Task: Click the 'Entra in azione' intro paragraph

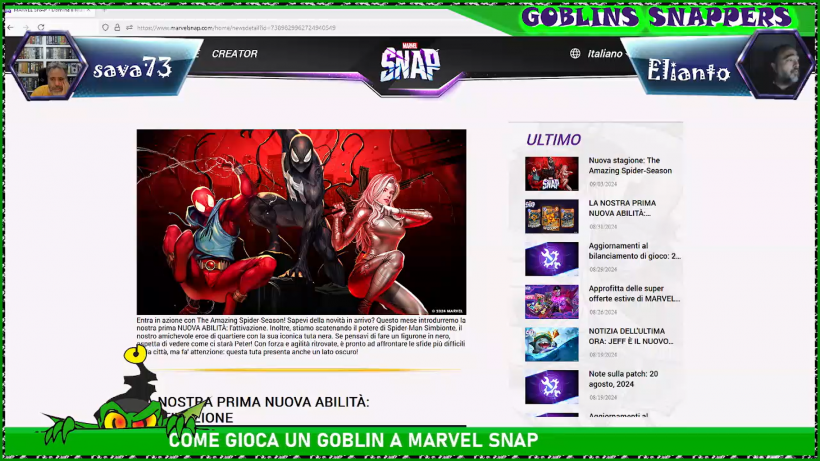Action: [x=301, y=336]
